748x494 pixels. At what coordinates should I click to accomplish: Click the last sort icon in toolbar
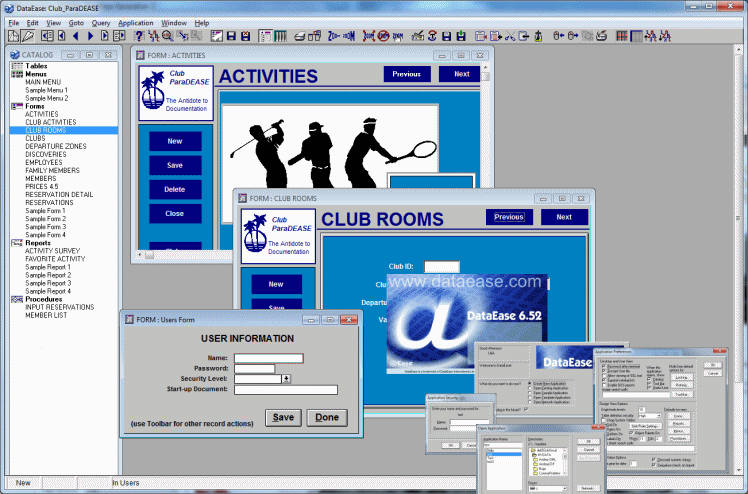click(x=665, y=36)
